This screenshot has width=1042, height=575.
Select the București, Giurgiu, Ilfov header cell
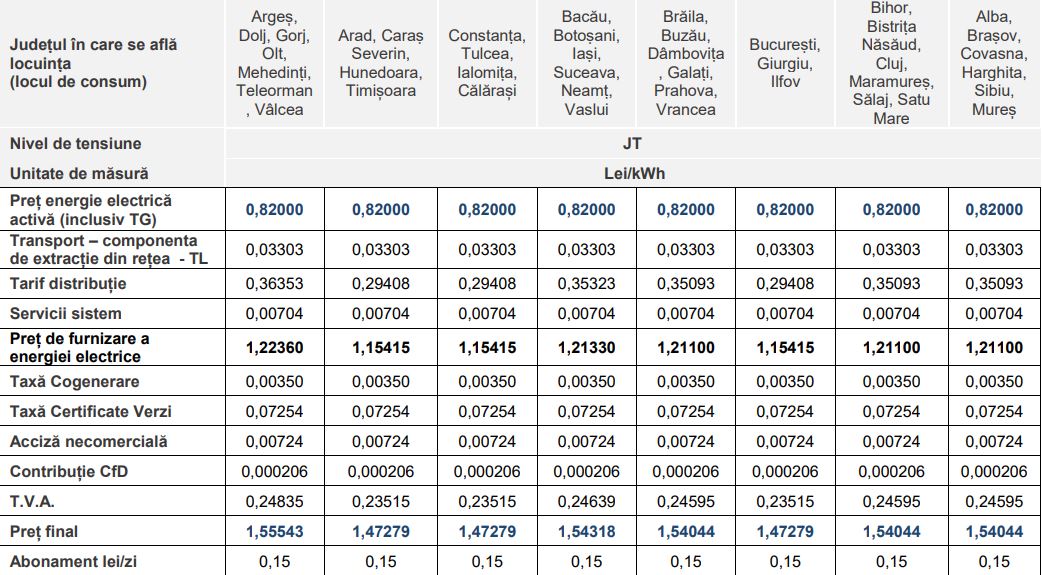point(785,63)
